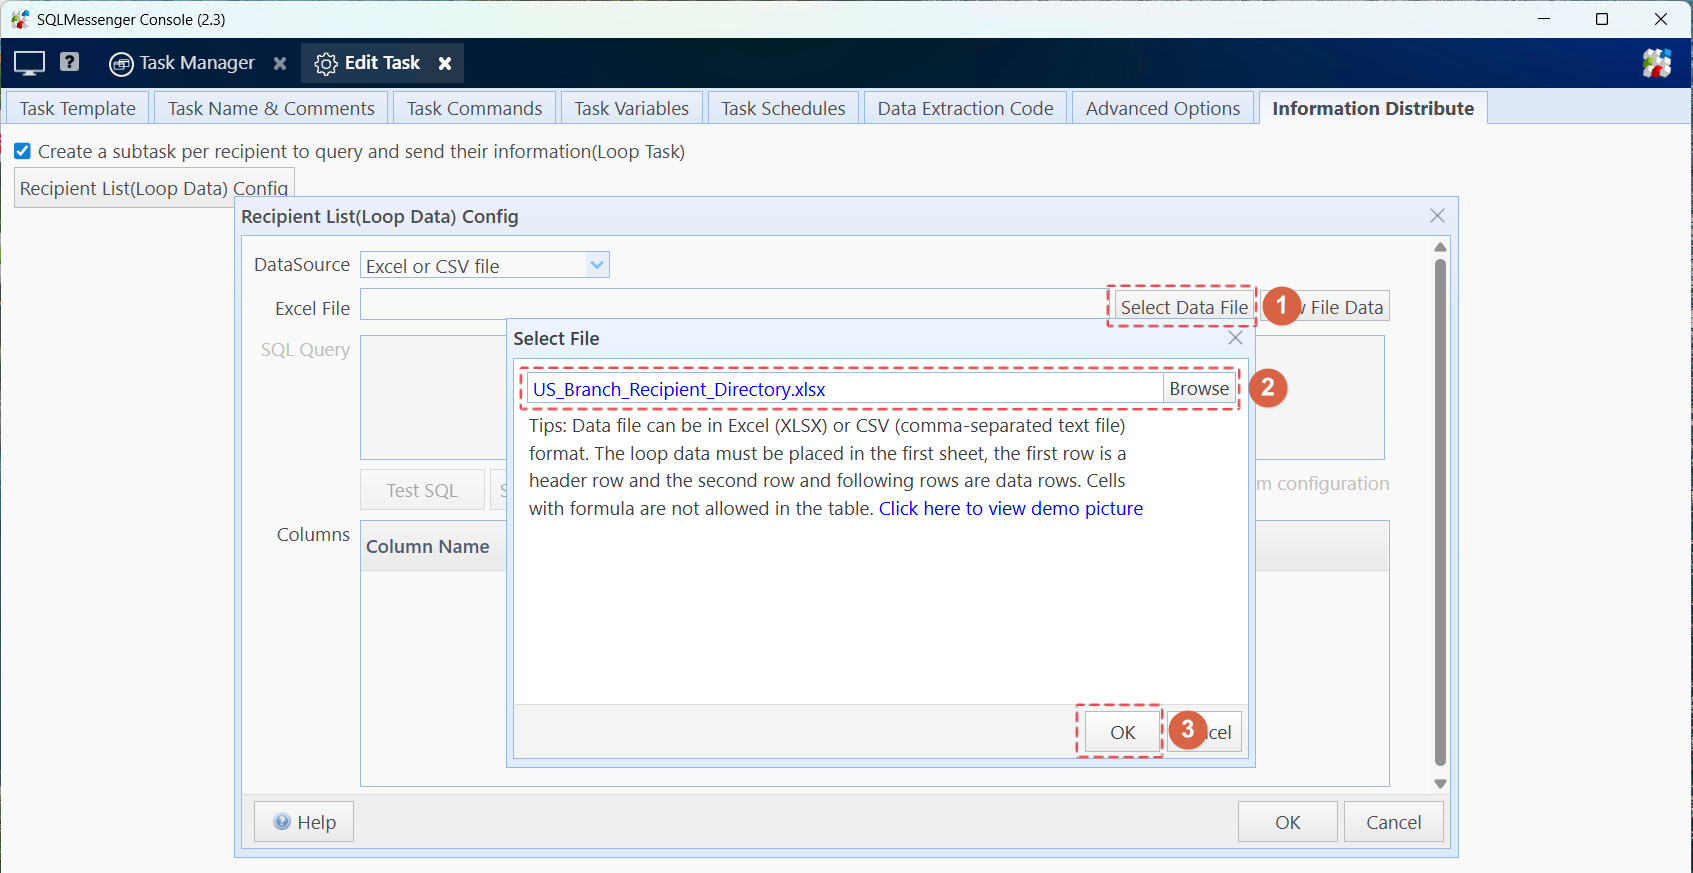Close the Recipient List Config dialog

pyautogui.click(x=1437, y=216)
